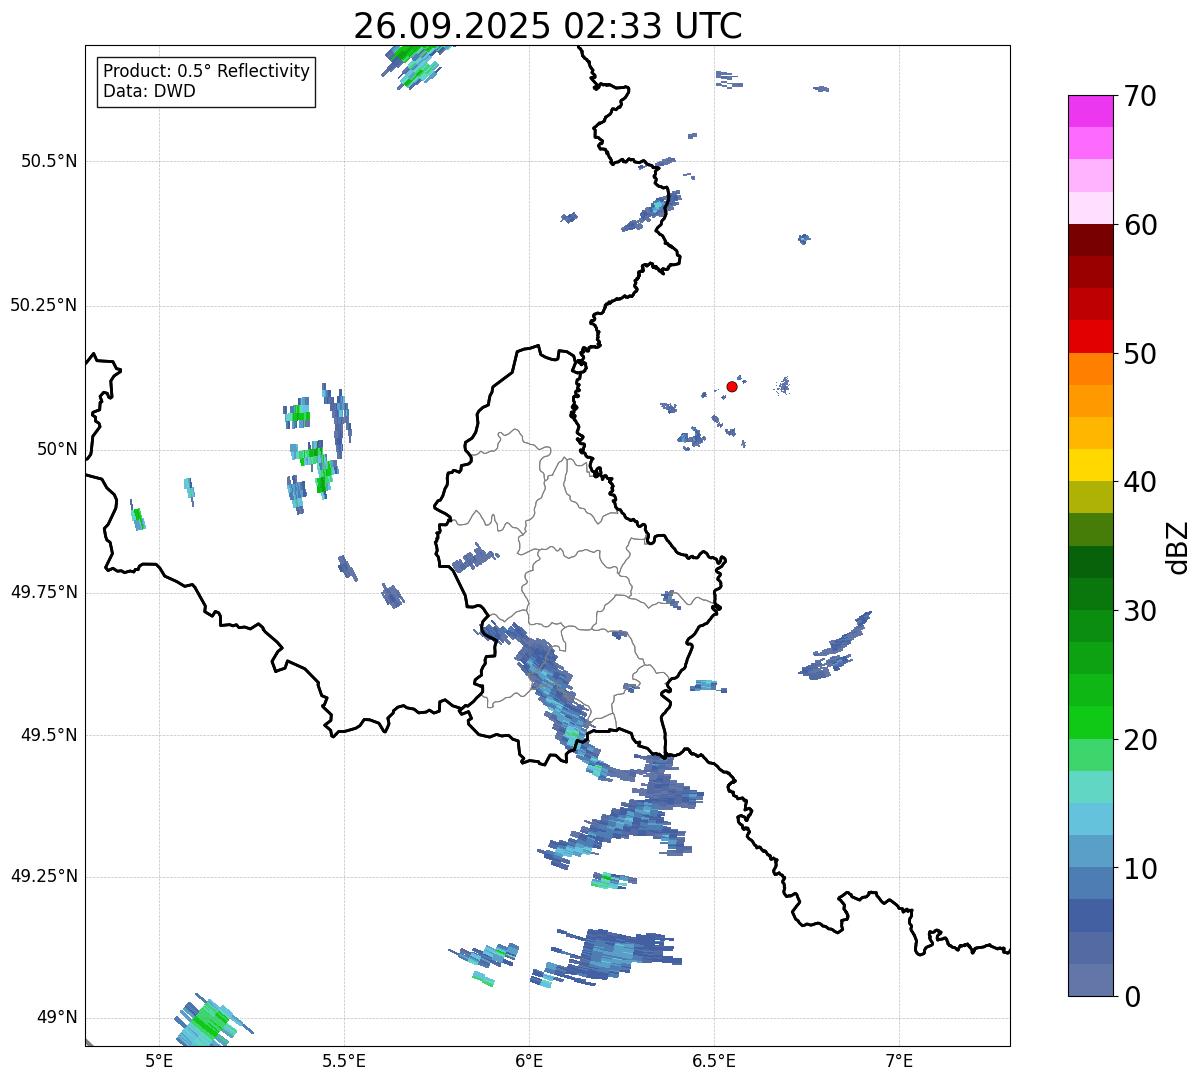
Task: Click the 49.5°N latitude label
Action: coord(49,735)
